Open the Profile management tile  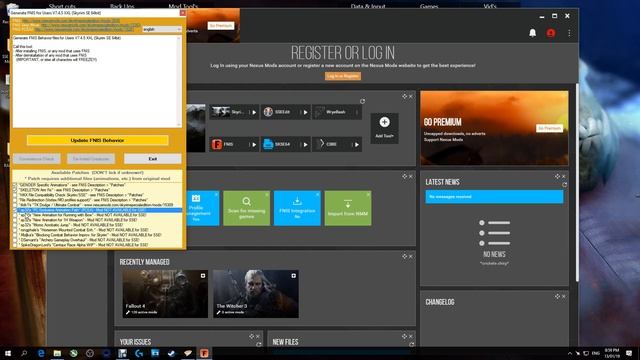click(x=203, y=208)
